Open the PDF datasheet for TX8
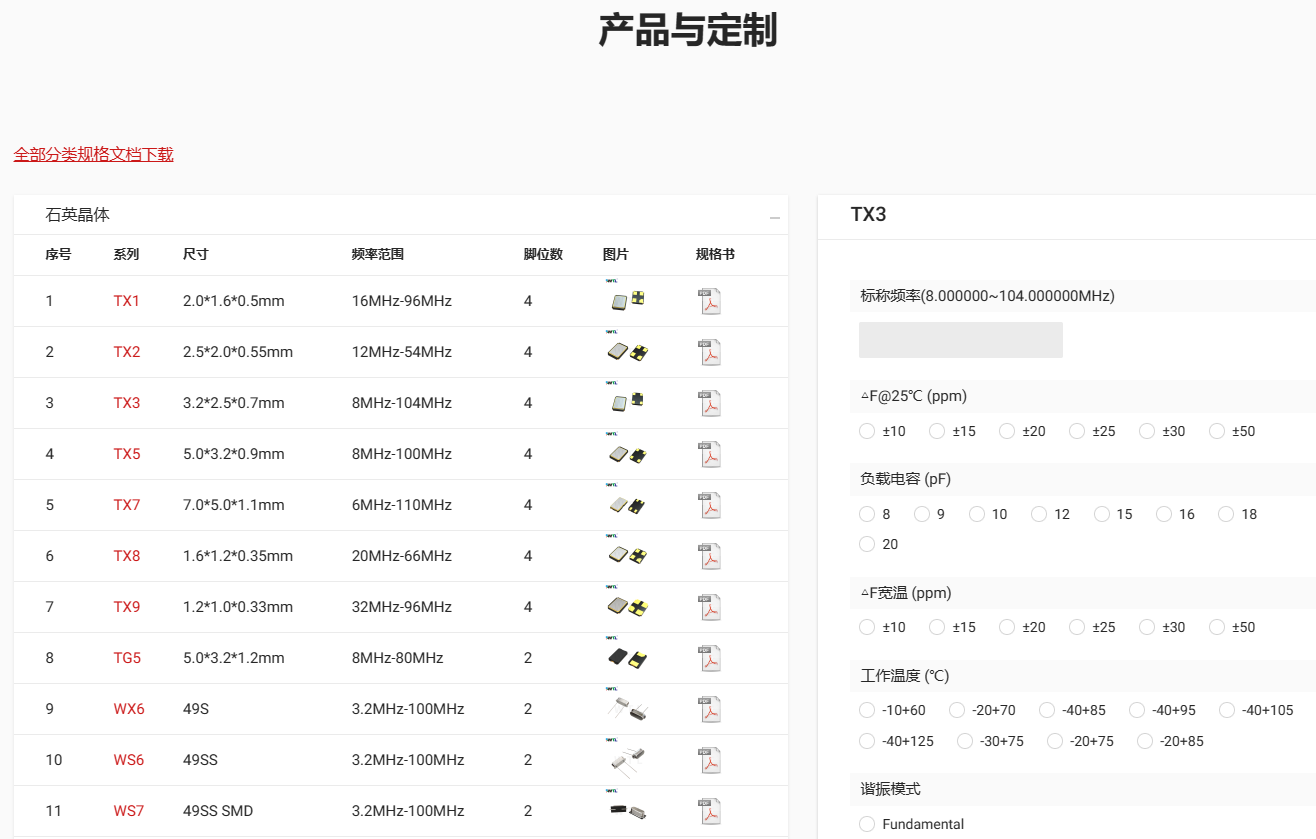 point(709,556)
